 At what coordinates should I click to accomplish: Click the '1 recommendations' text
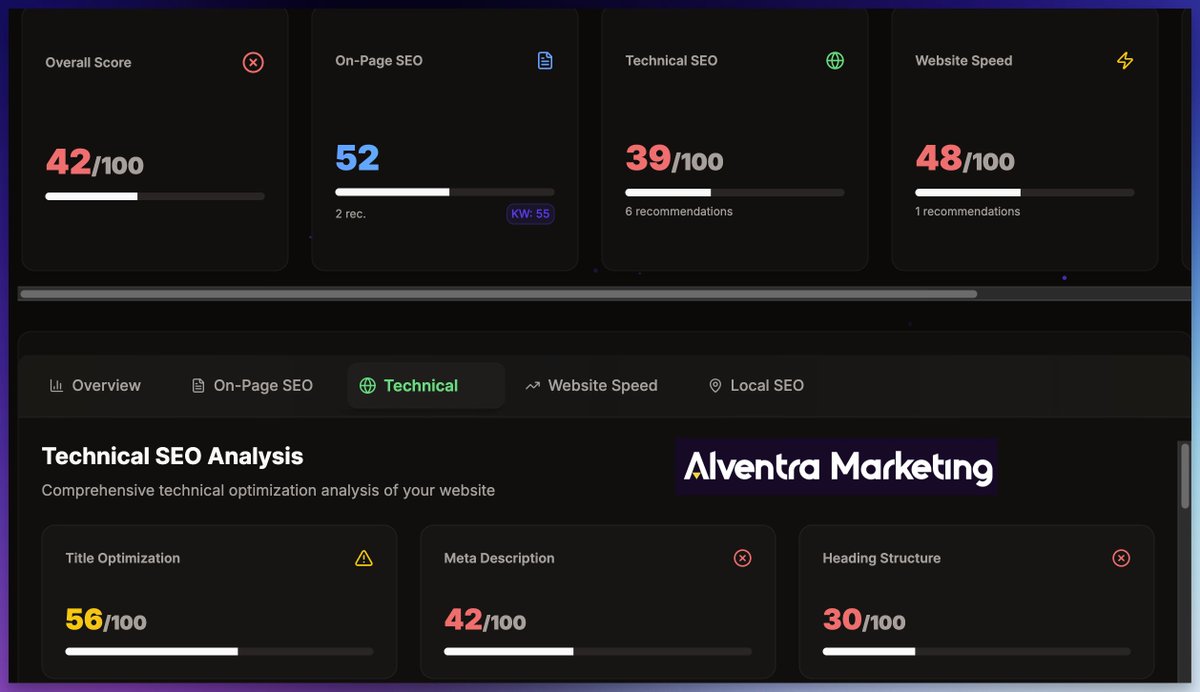tap(968, 211)
